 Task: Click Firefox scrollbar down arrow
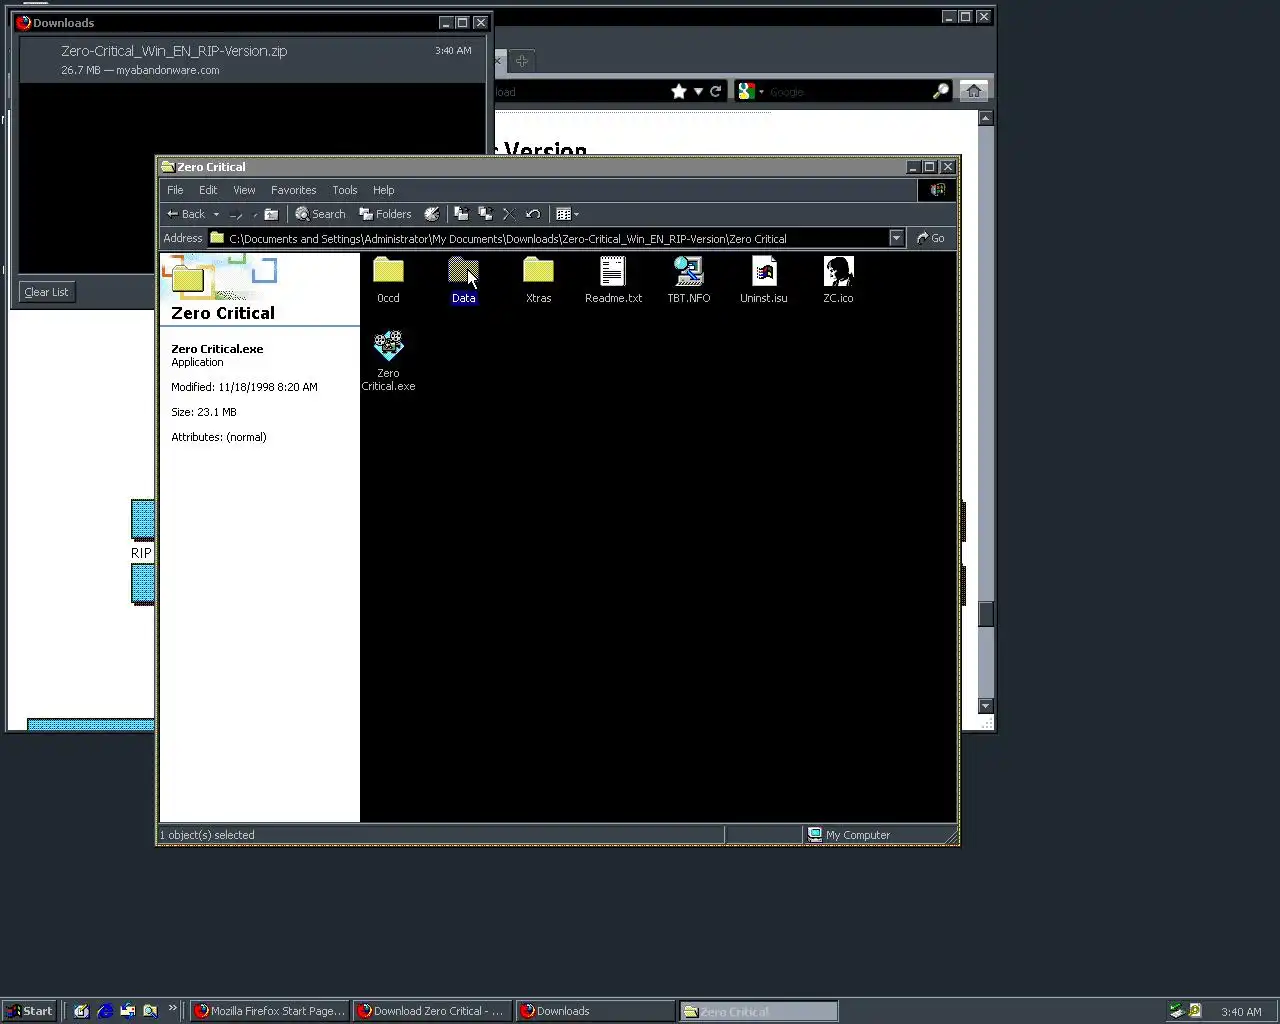pyautogui.click(x=986, y=706)
